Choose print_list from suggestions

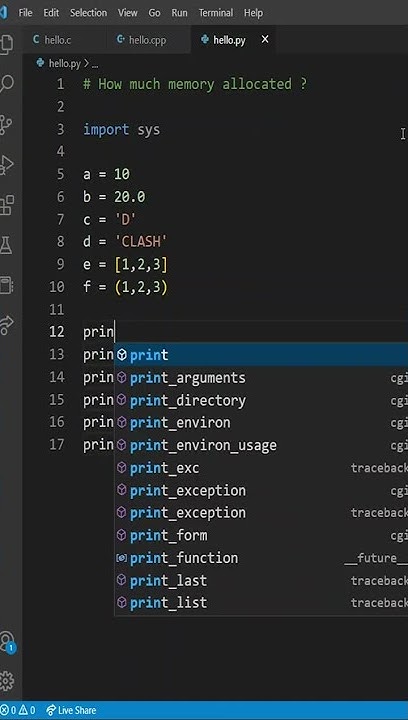pos(261,602)
